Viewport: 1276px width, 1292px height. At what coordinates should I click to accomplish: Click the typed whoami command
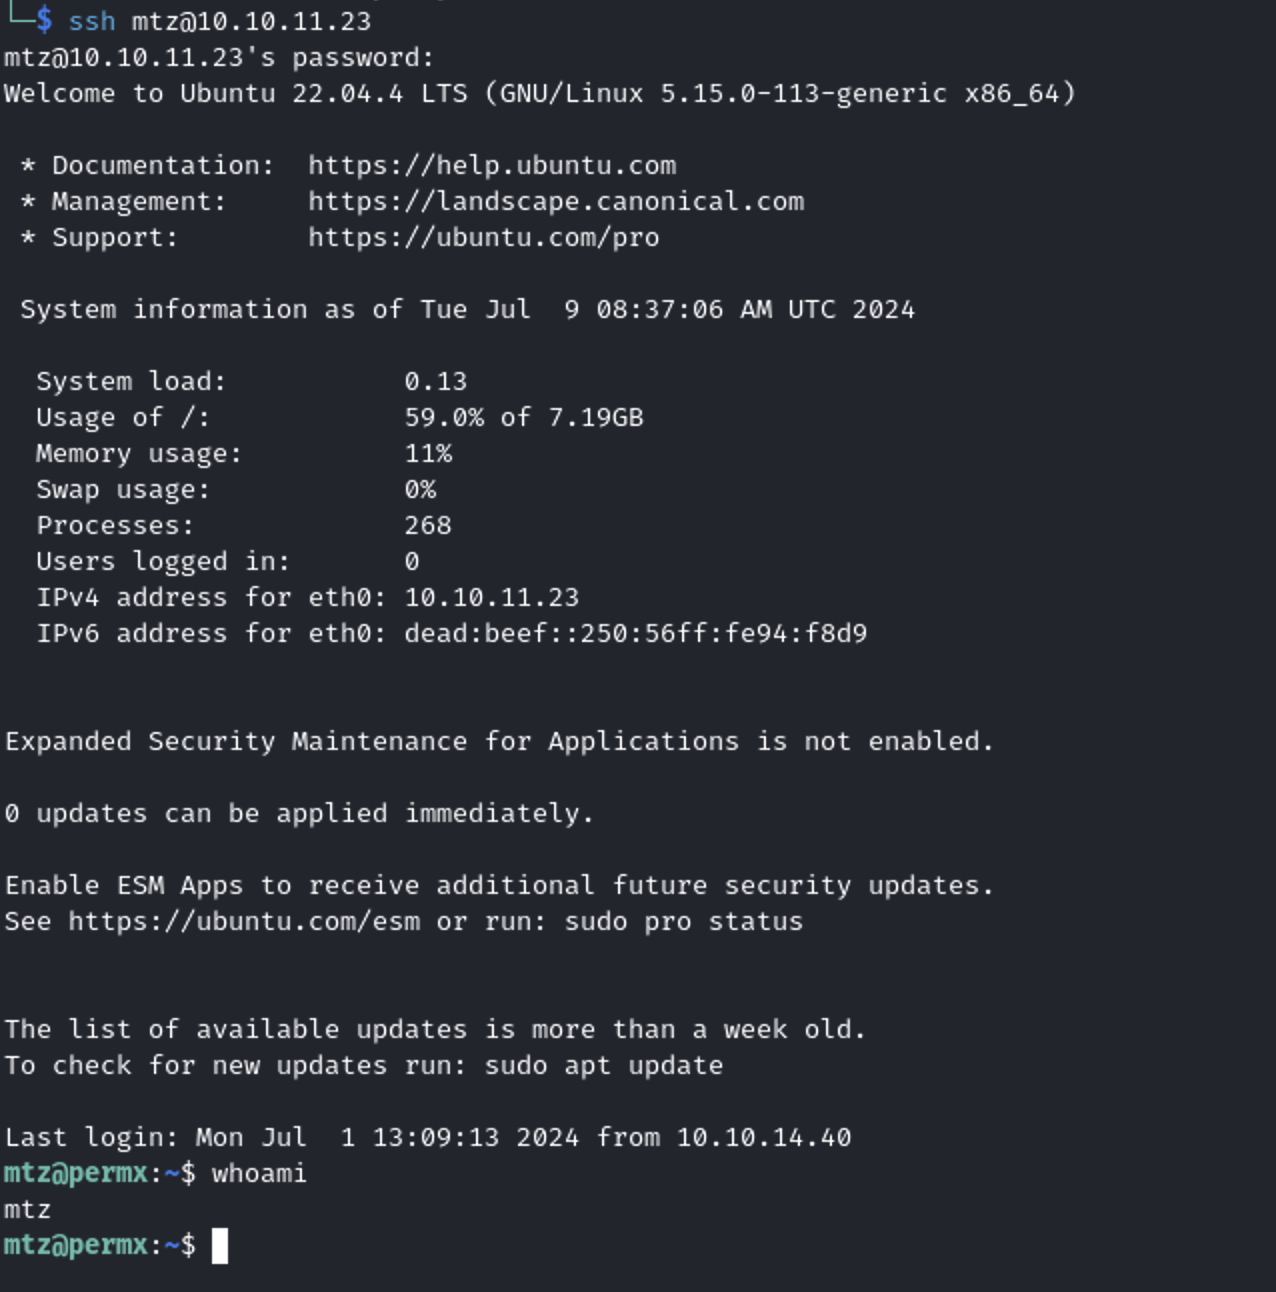259,1173
